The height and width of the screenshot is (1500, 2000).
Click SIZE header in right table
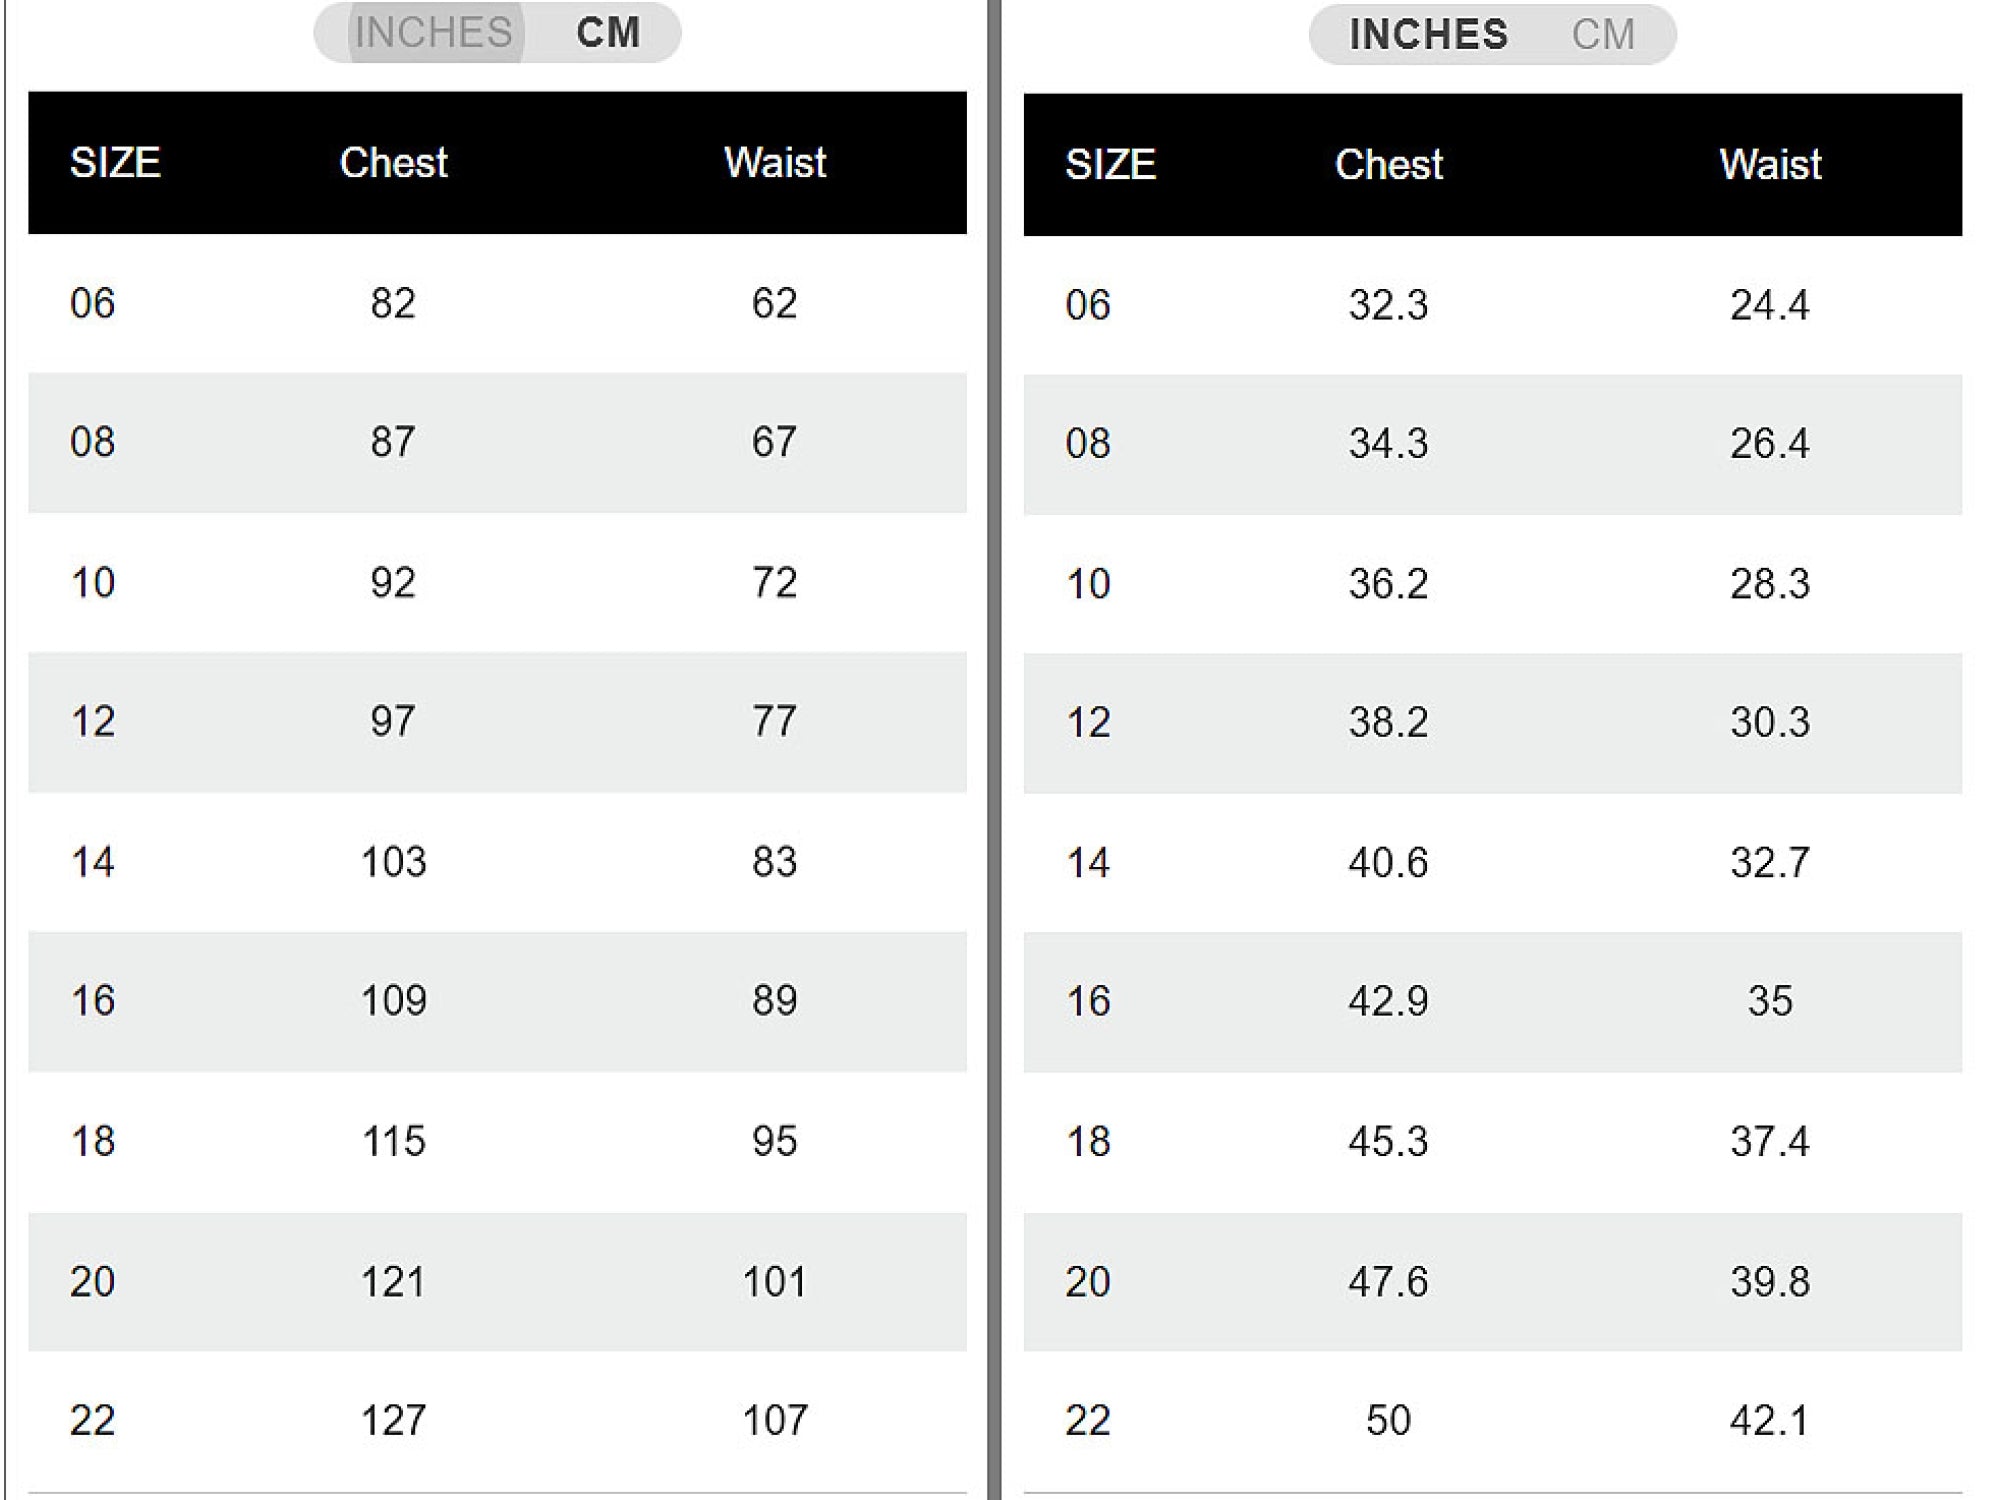pos(1110,165)
